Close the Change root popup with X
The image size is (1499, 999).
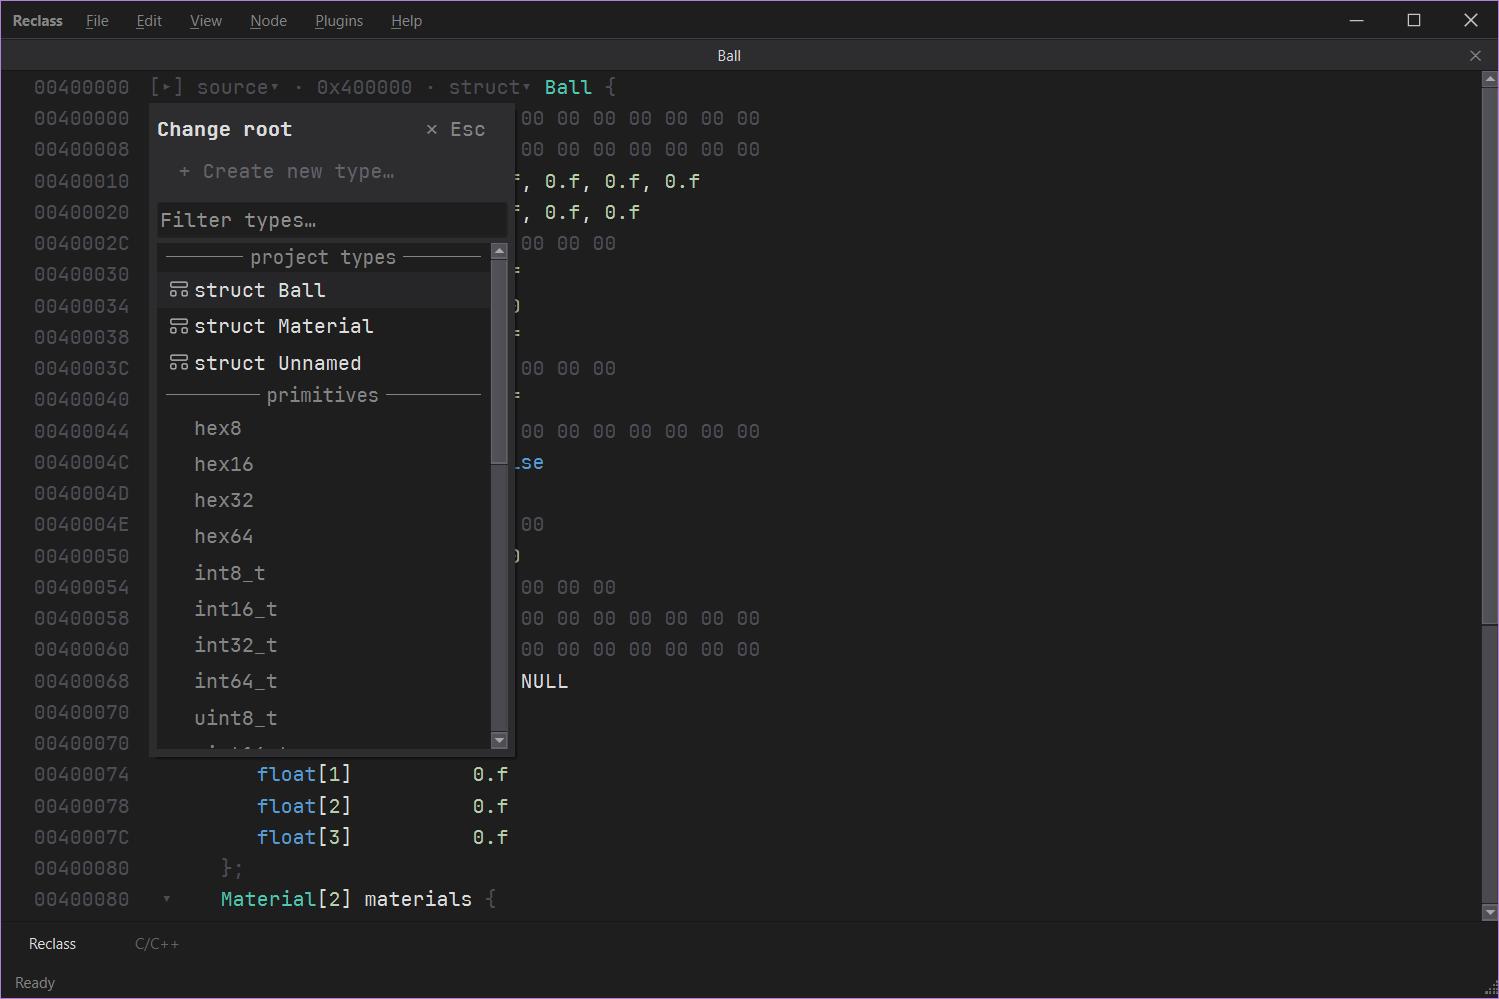click(432, 129)
